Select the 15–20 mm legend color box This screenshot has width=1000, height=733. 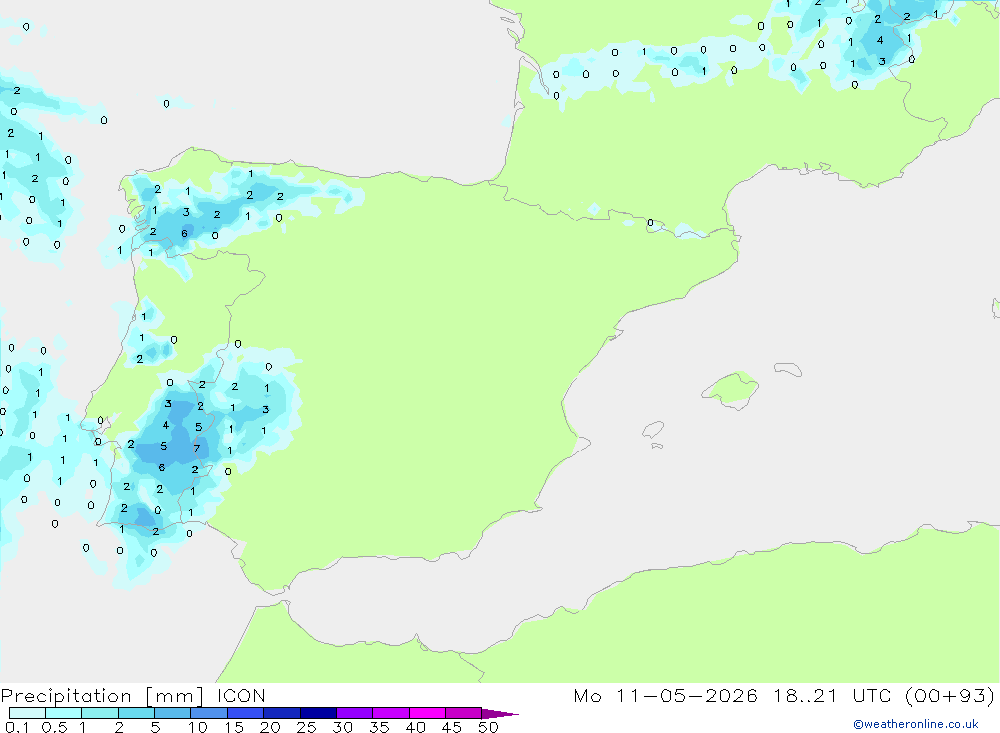[245, 713]
